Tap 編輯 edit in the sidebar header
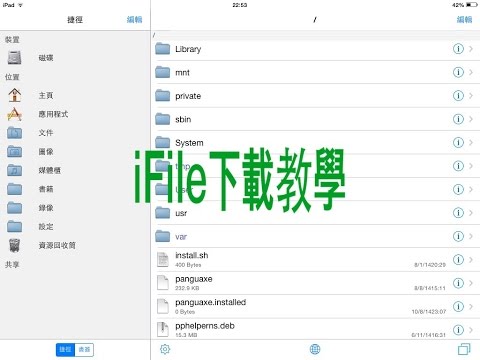 click(134, 20)
